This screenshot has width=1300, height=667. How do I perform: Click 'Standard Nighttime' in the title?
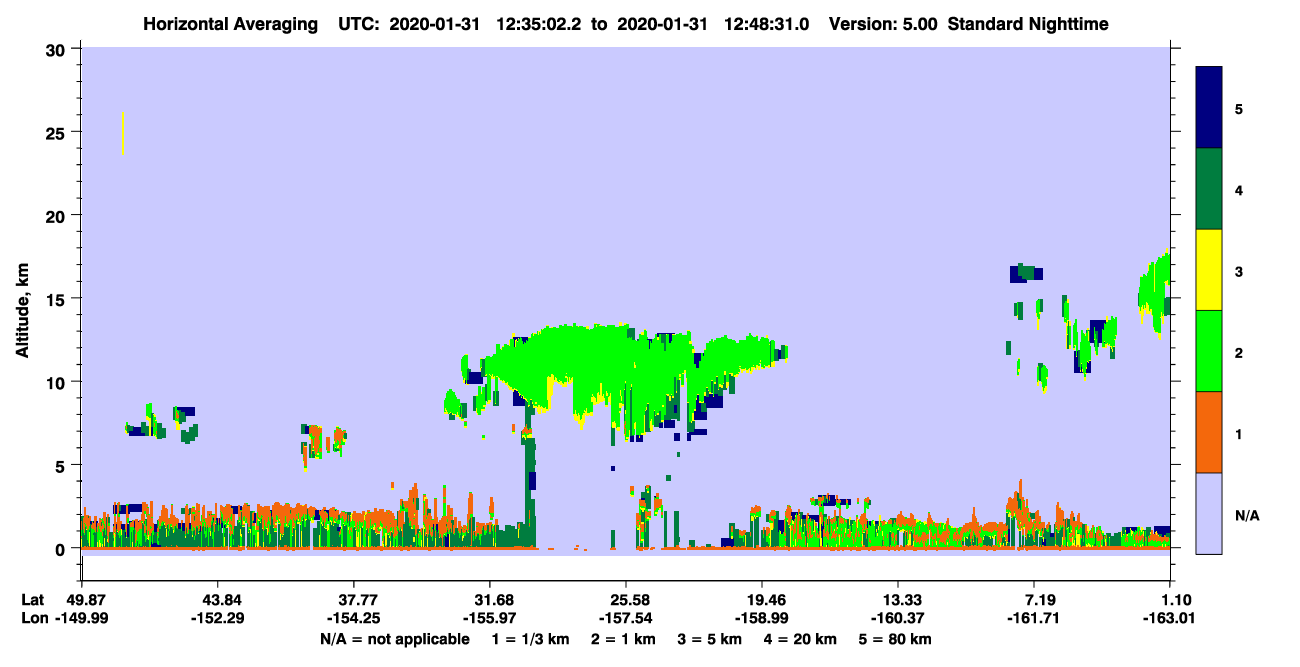coord(1028,23)
